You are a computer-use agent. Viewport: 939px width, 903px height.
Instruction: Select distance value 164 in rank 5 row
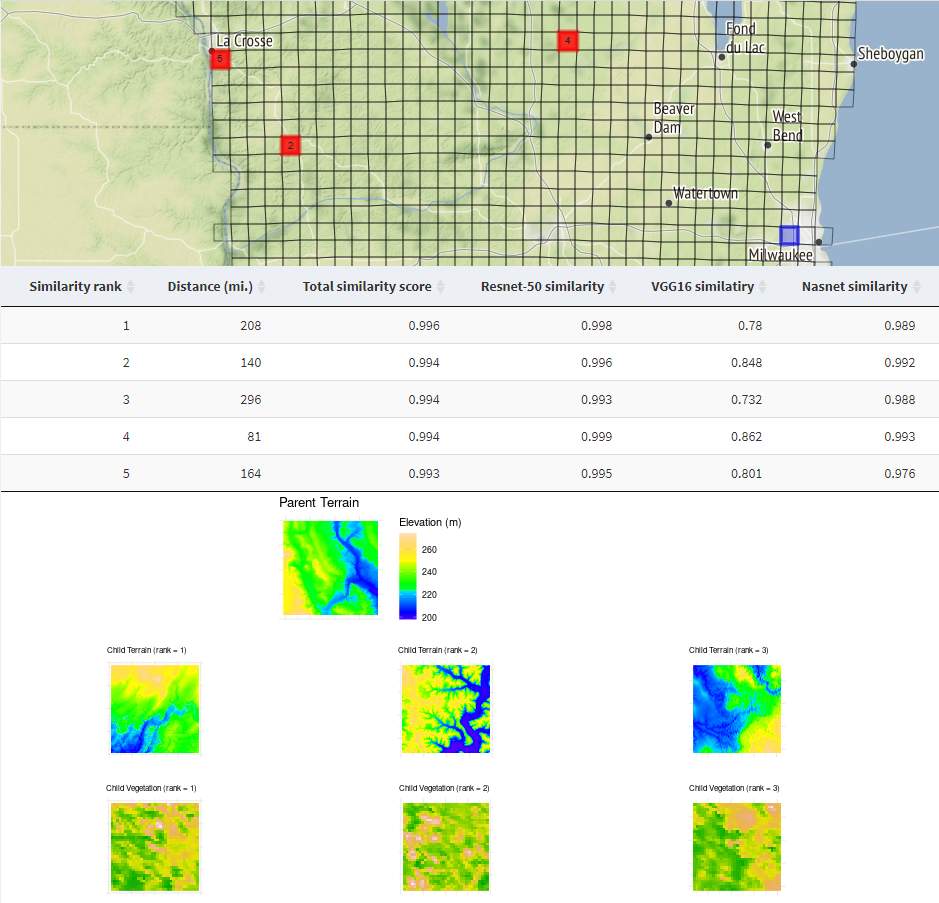coord(250,474)
